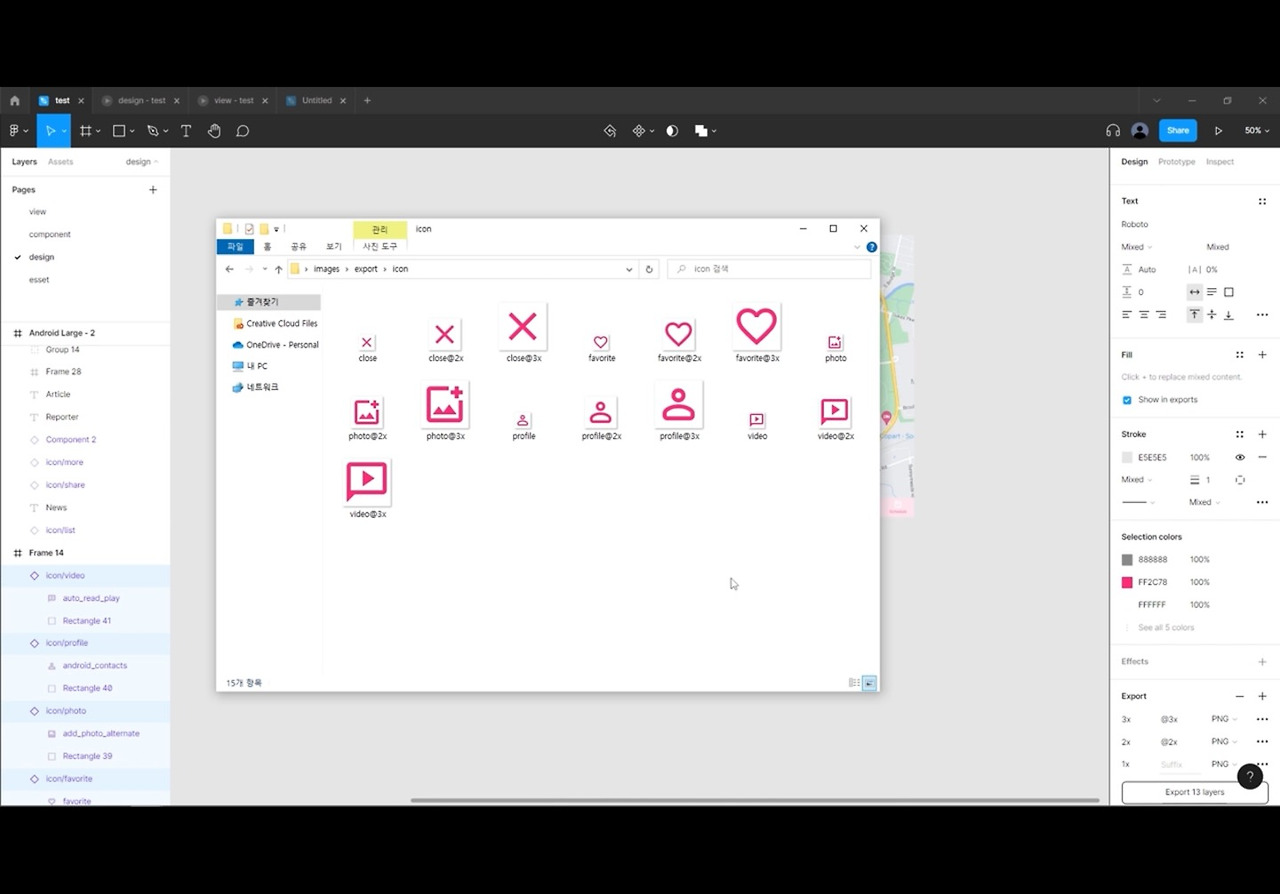Viewport: 1280px width, 894px height.
Task: Select the Text tool
Action: point(186,131)
